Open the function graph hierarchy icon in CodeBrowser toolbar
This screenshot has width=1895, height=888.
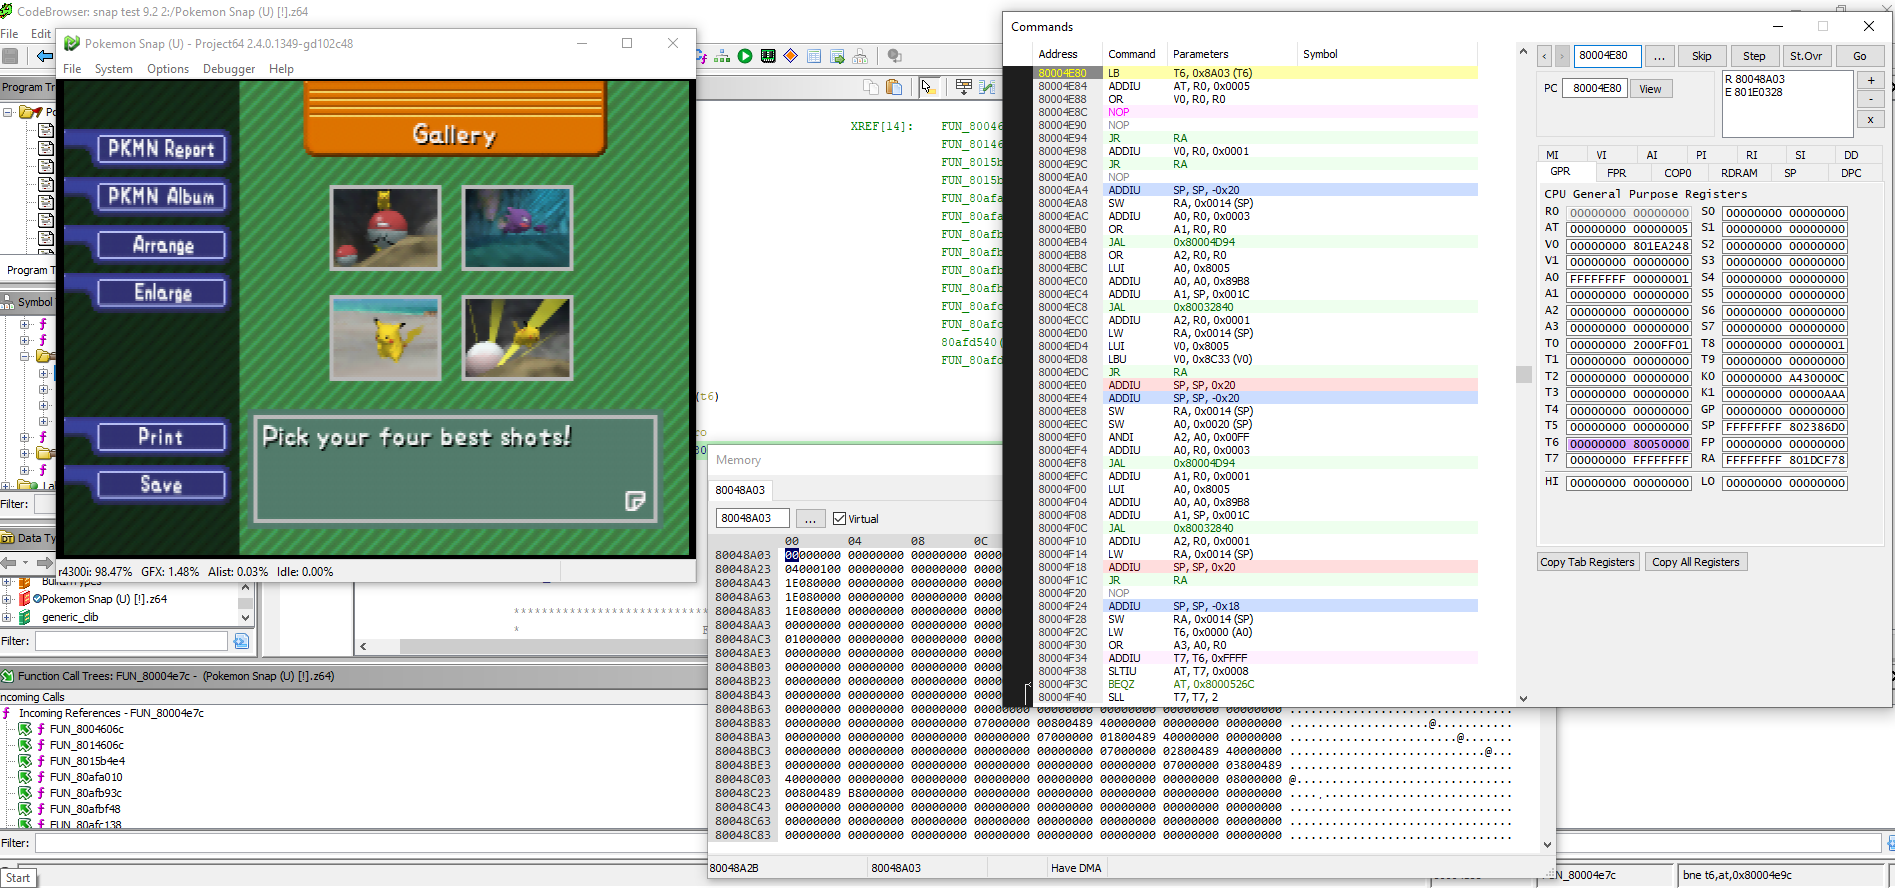(722, 56)
